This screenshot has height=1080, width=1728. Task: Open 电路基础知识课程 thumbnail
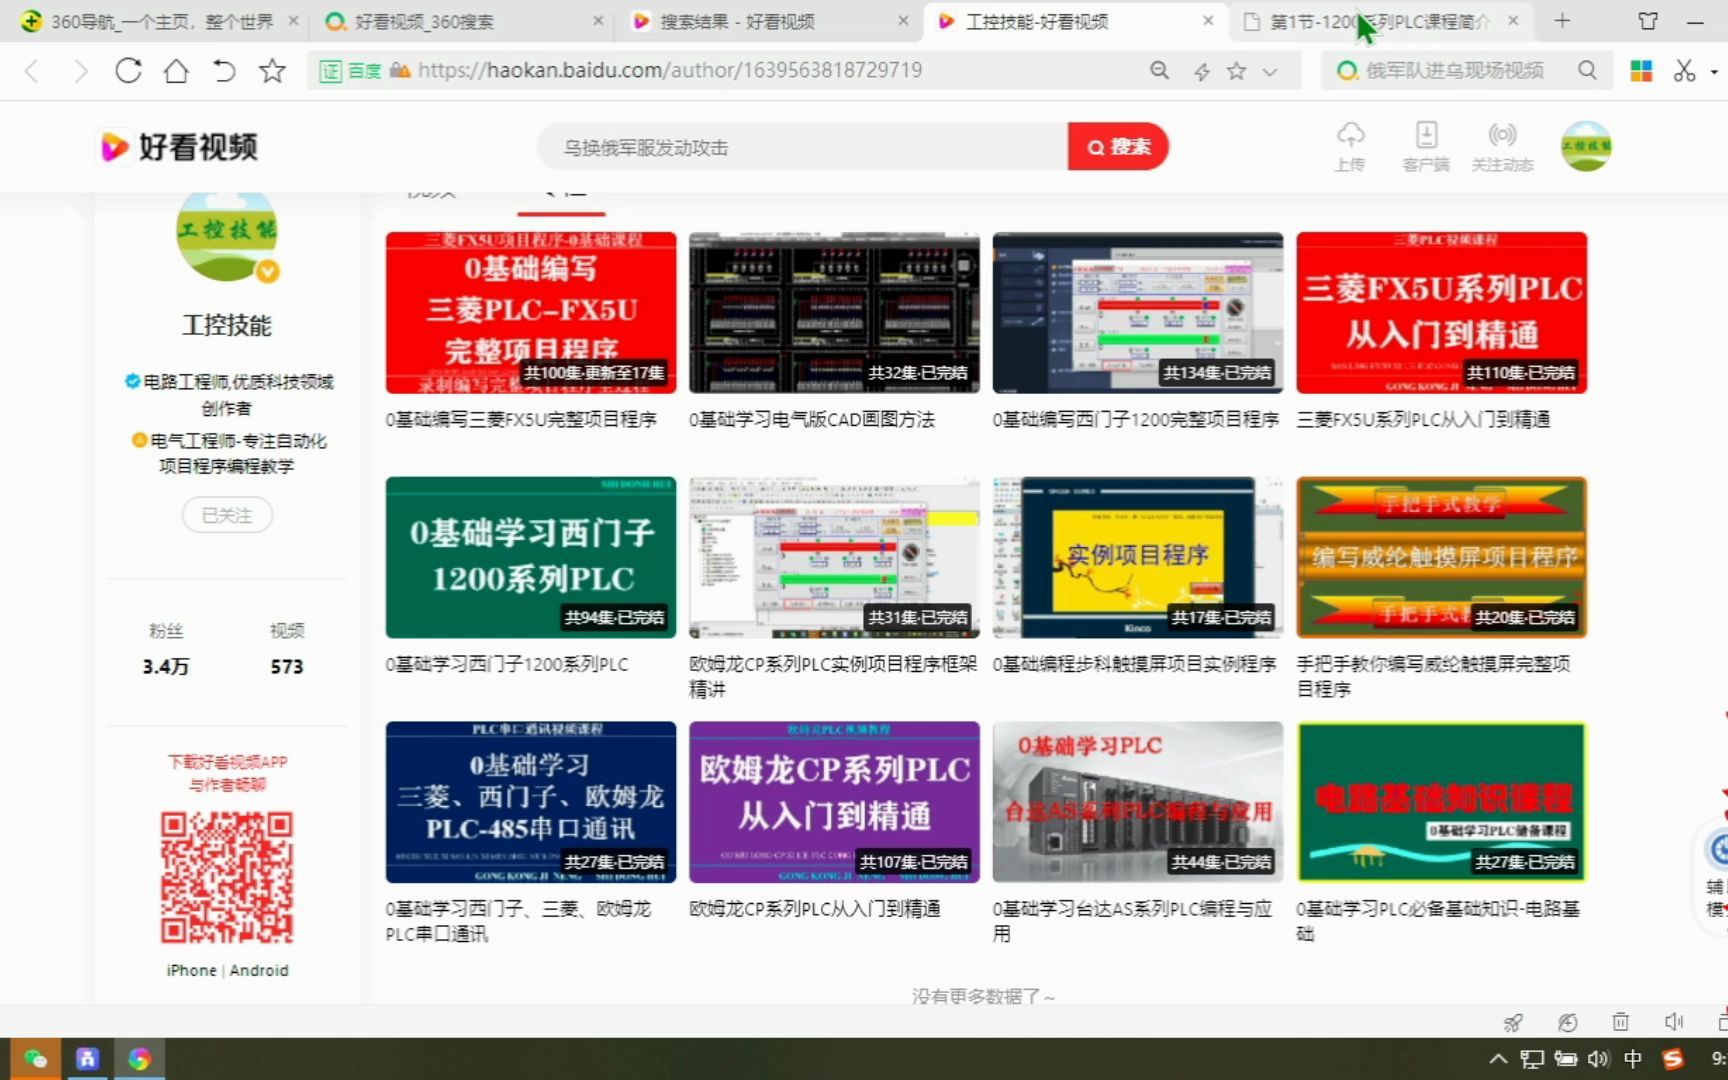tap(1442, 802)
